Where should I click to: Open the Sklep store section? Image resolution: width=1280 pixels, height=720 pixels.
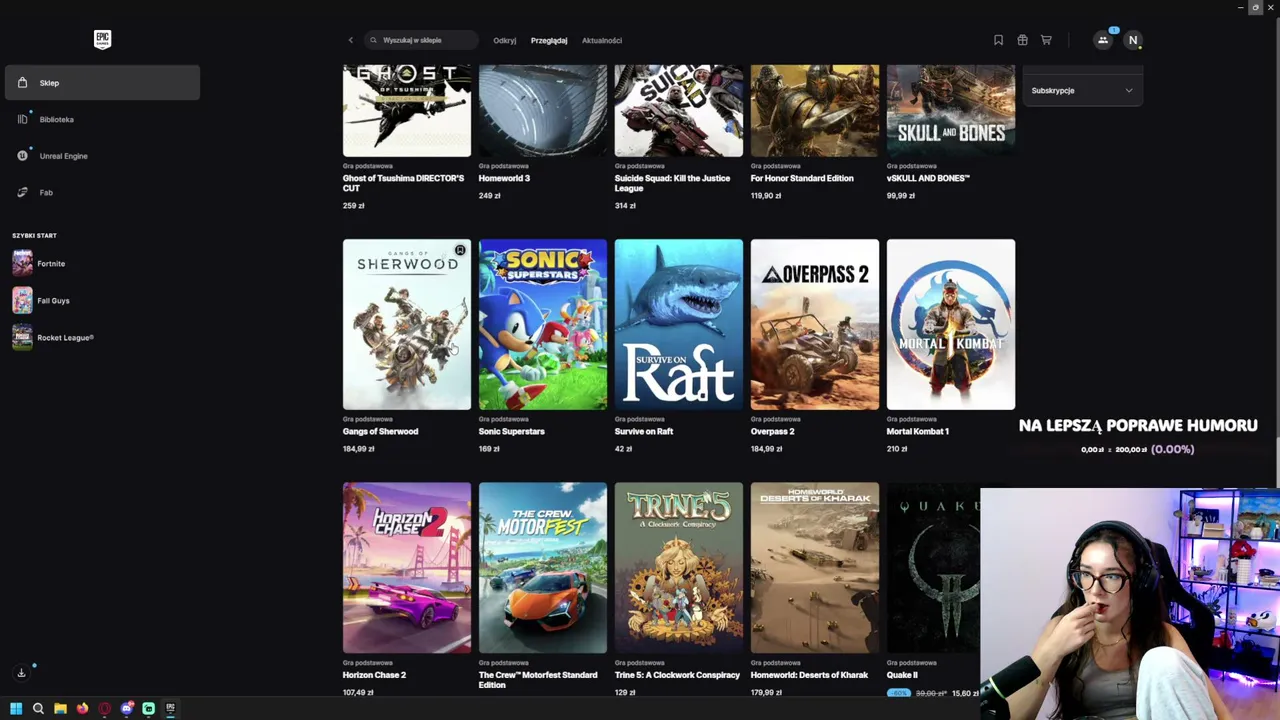(x=102, y=83)
